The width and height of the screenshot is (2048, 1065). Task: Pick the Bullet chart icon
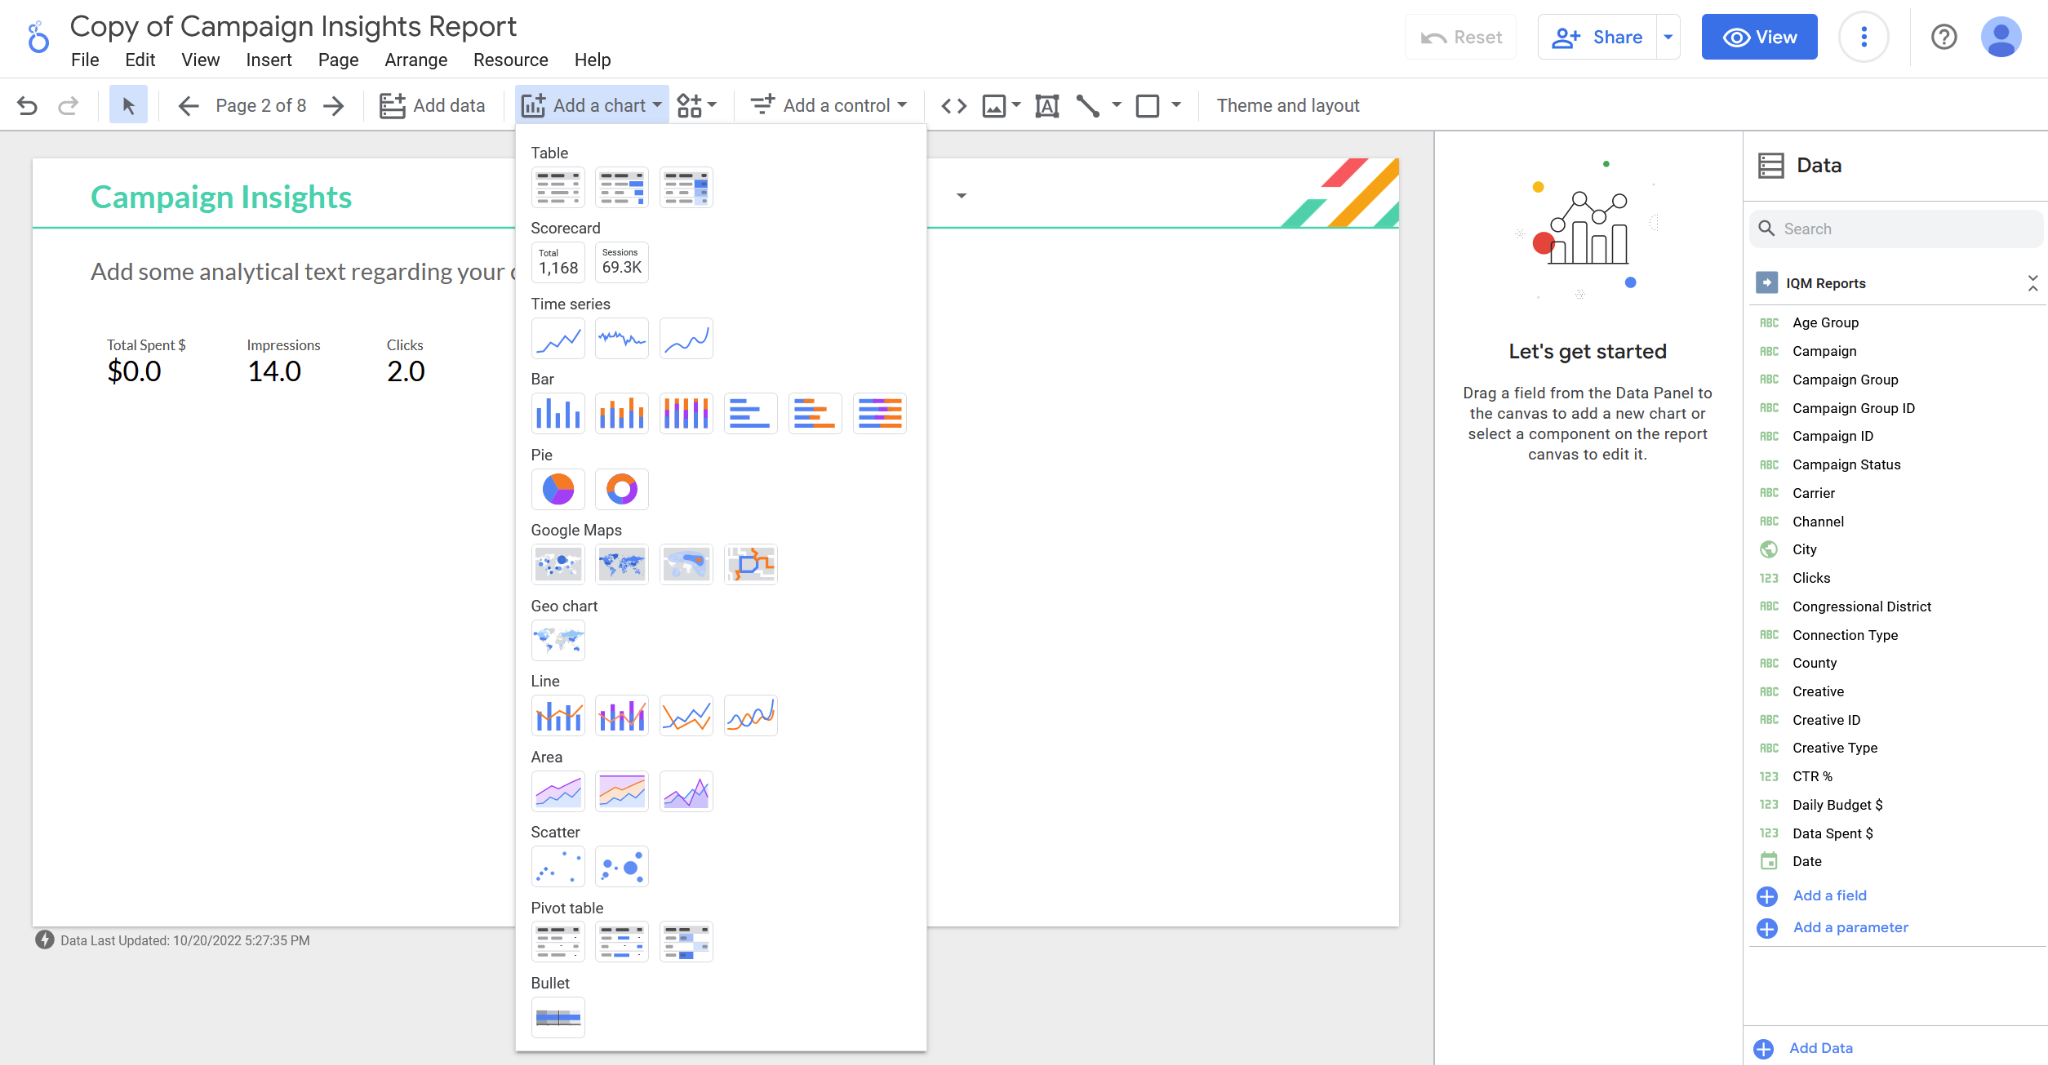pyautogui.click(x=558, y=1018)
